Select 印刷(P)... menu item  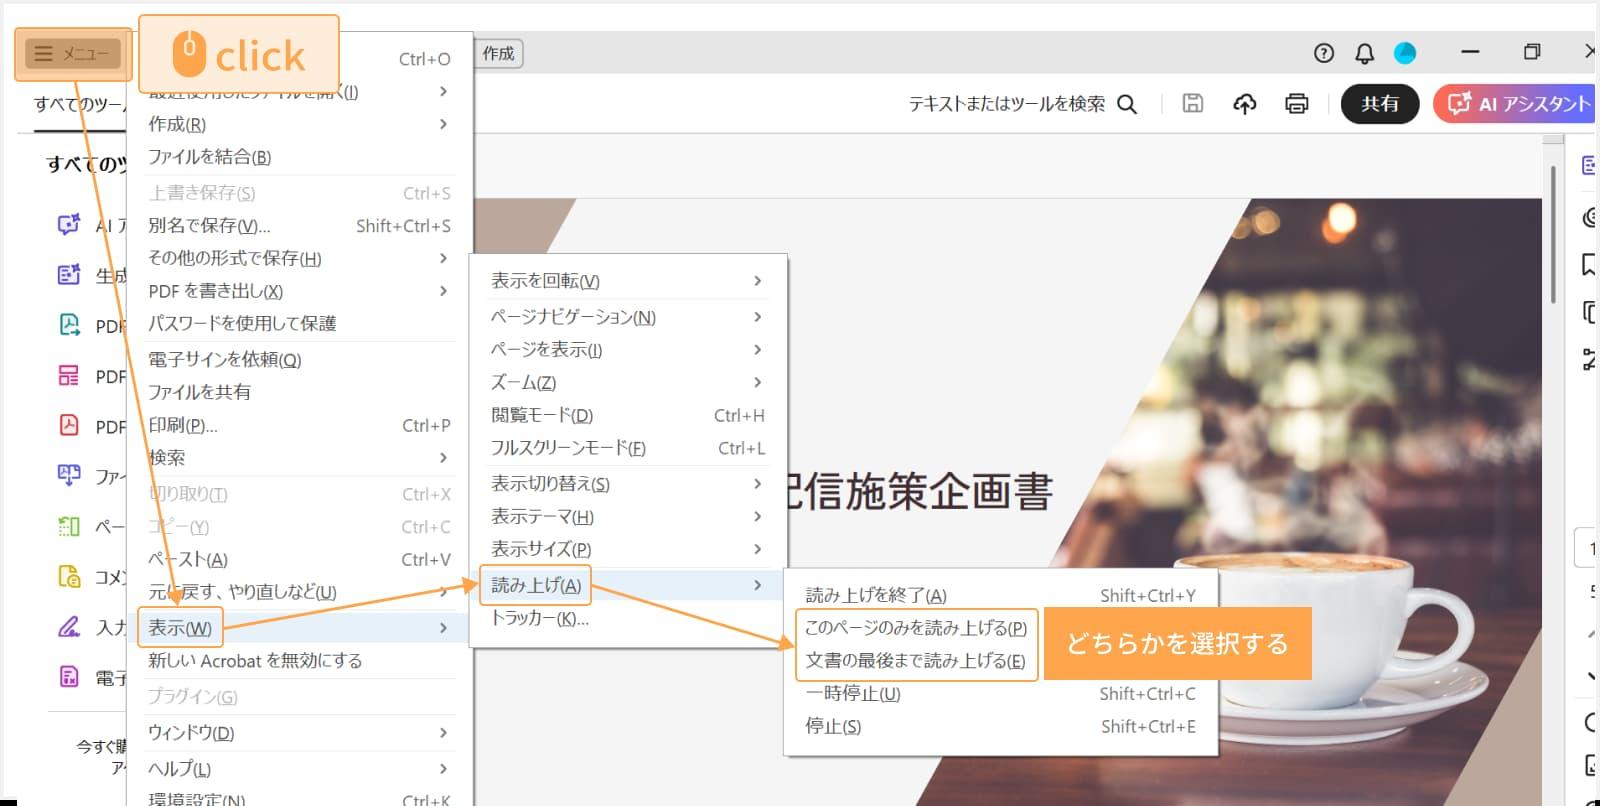pyautogui.click(x=298, y=425)
